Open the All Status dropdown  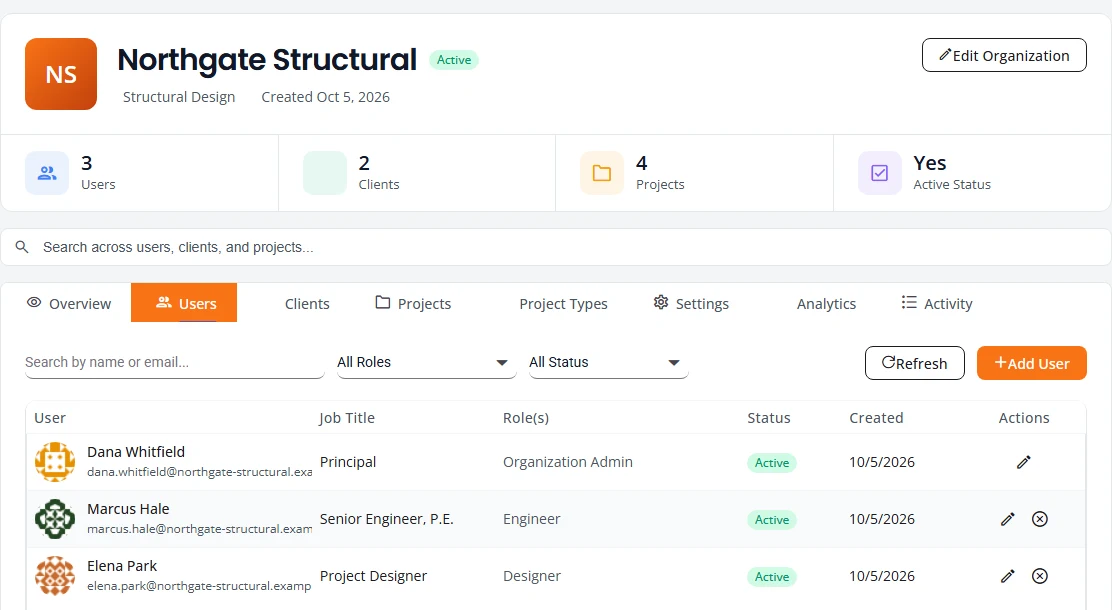point(608,362)
